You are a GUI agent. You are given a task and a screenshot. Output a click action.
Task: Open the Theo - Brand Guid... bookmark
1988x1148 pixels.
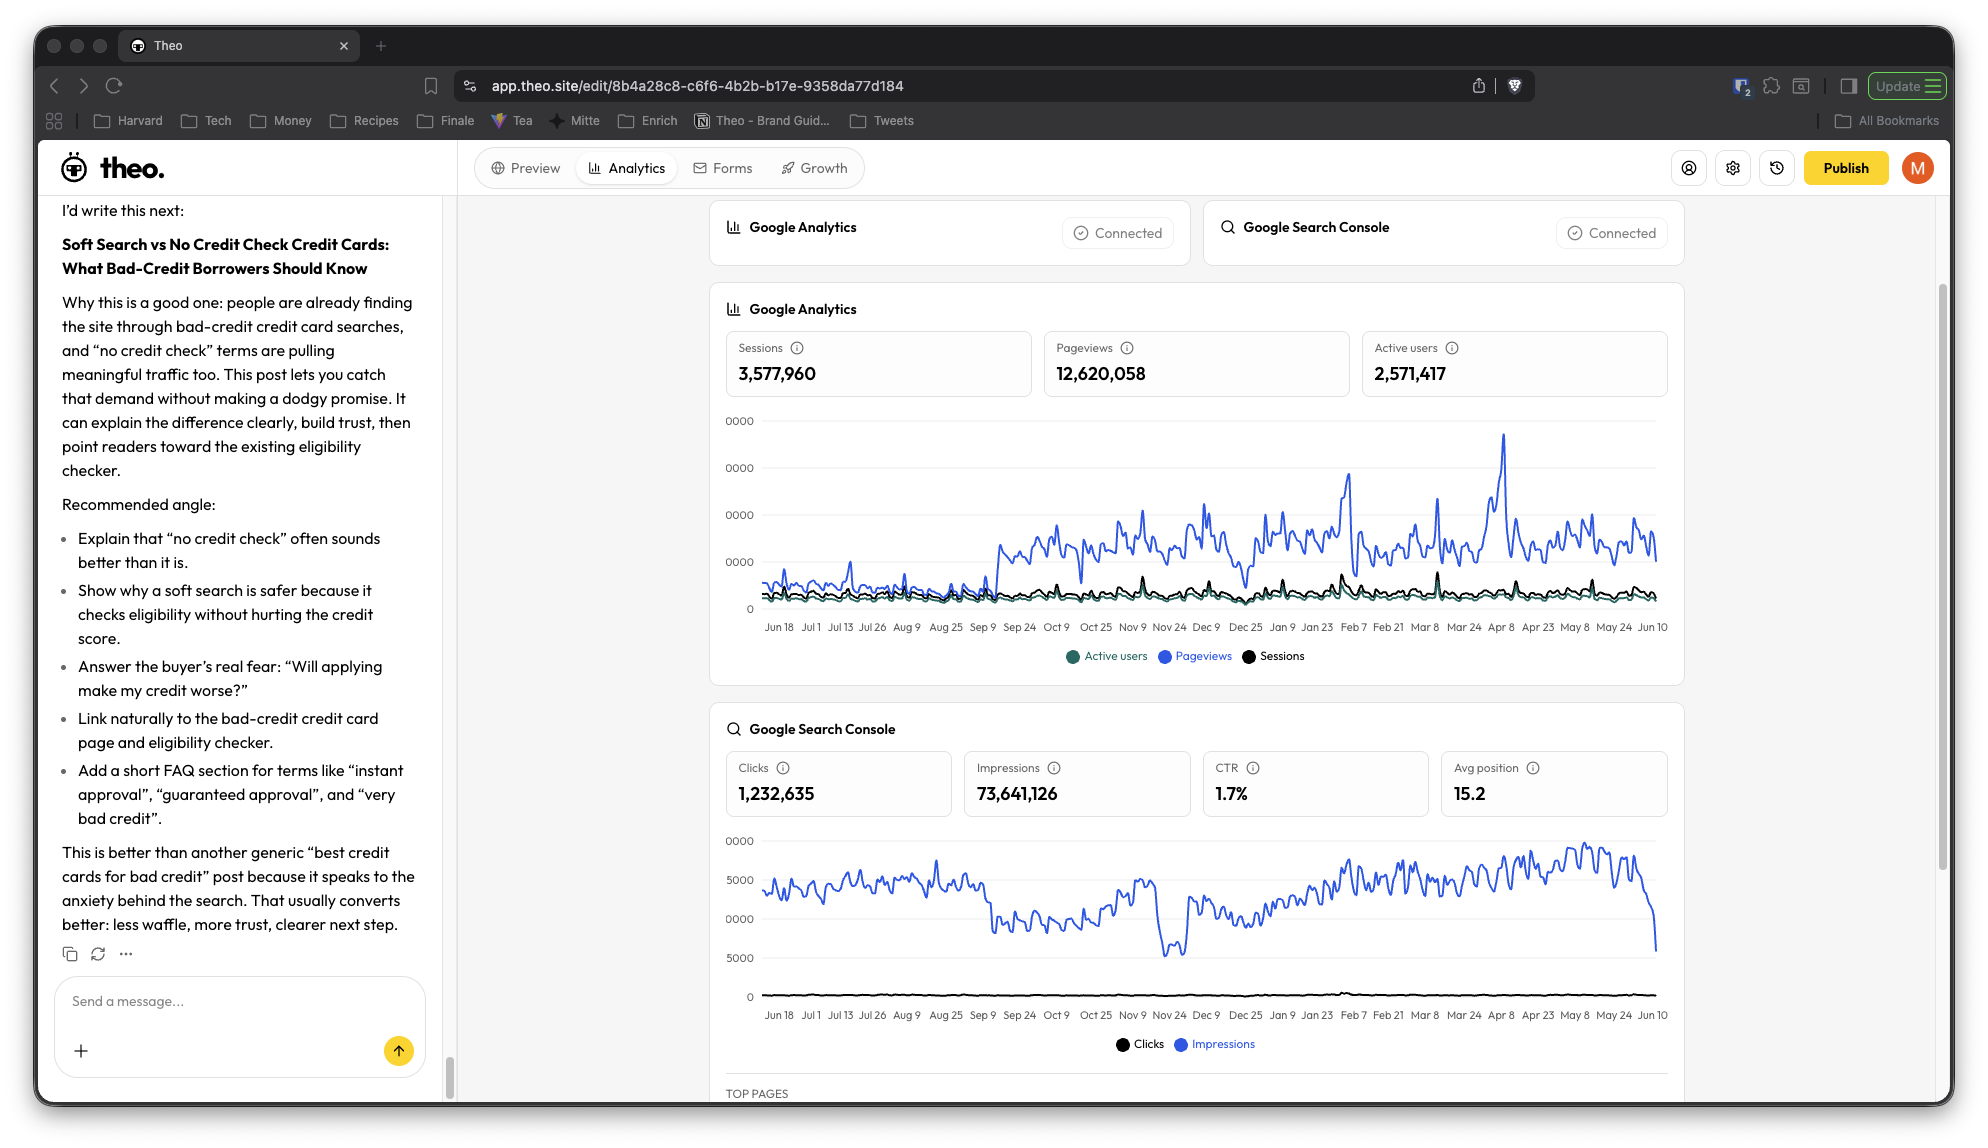click(763, 121)
